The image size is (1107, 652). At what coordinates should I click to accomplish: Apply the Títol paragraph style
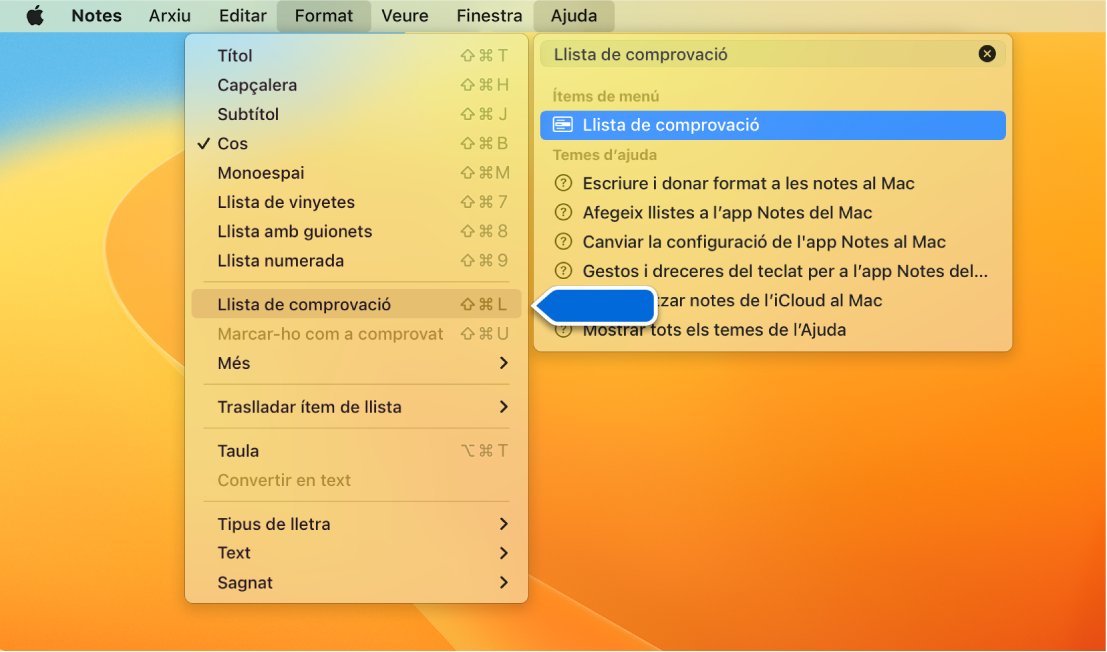[357, 56]
